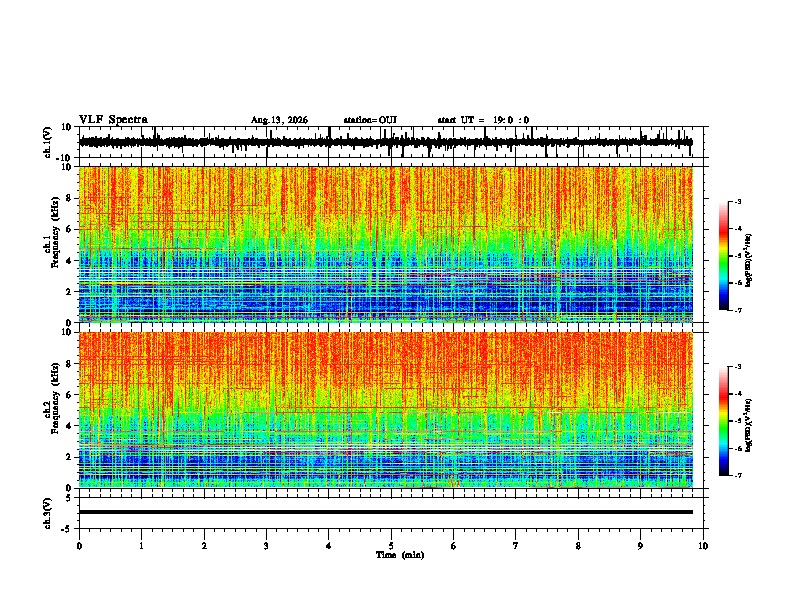Click the ch.1 'Frequency (kHz)' axis title
The height and width of the screenshot is (612, 792).
(54, 232)
